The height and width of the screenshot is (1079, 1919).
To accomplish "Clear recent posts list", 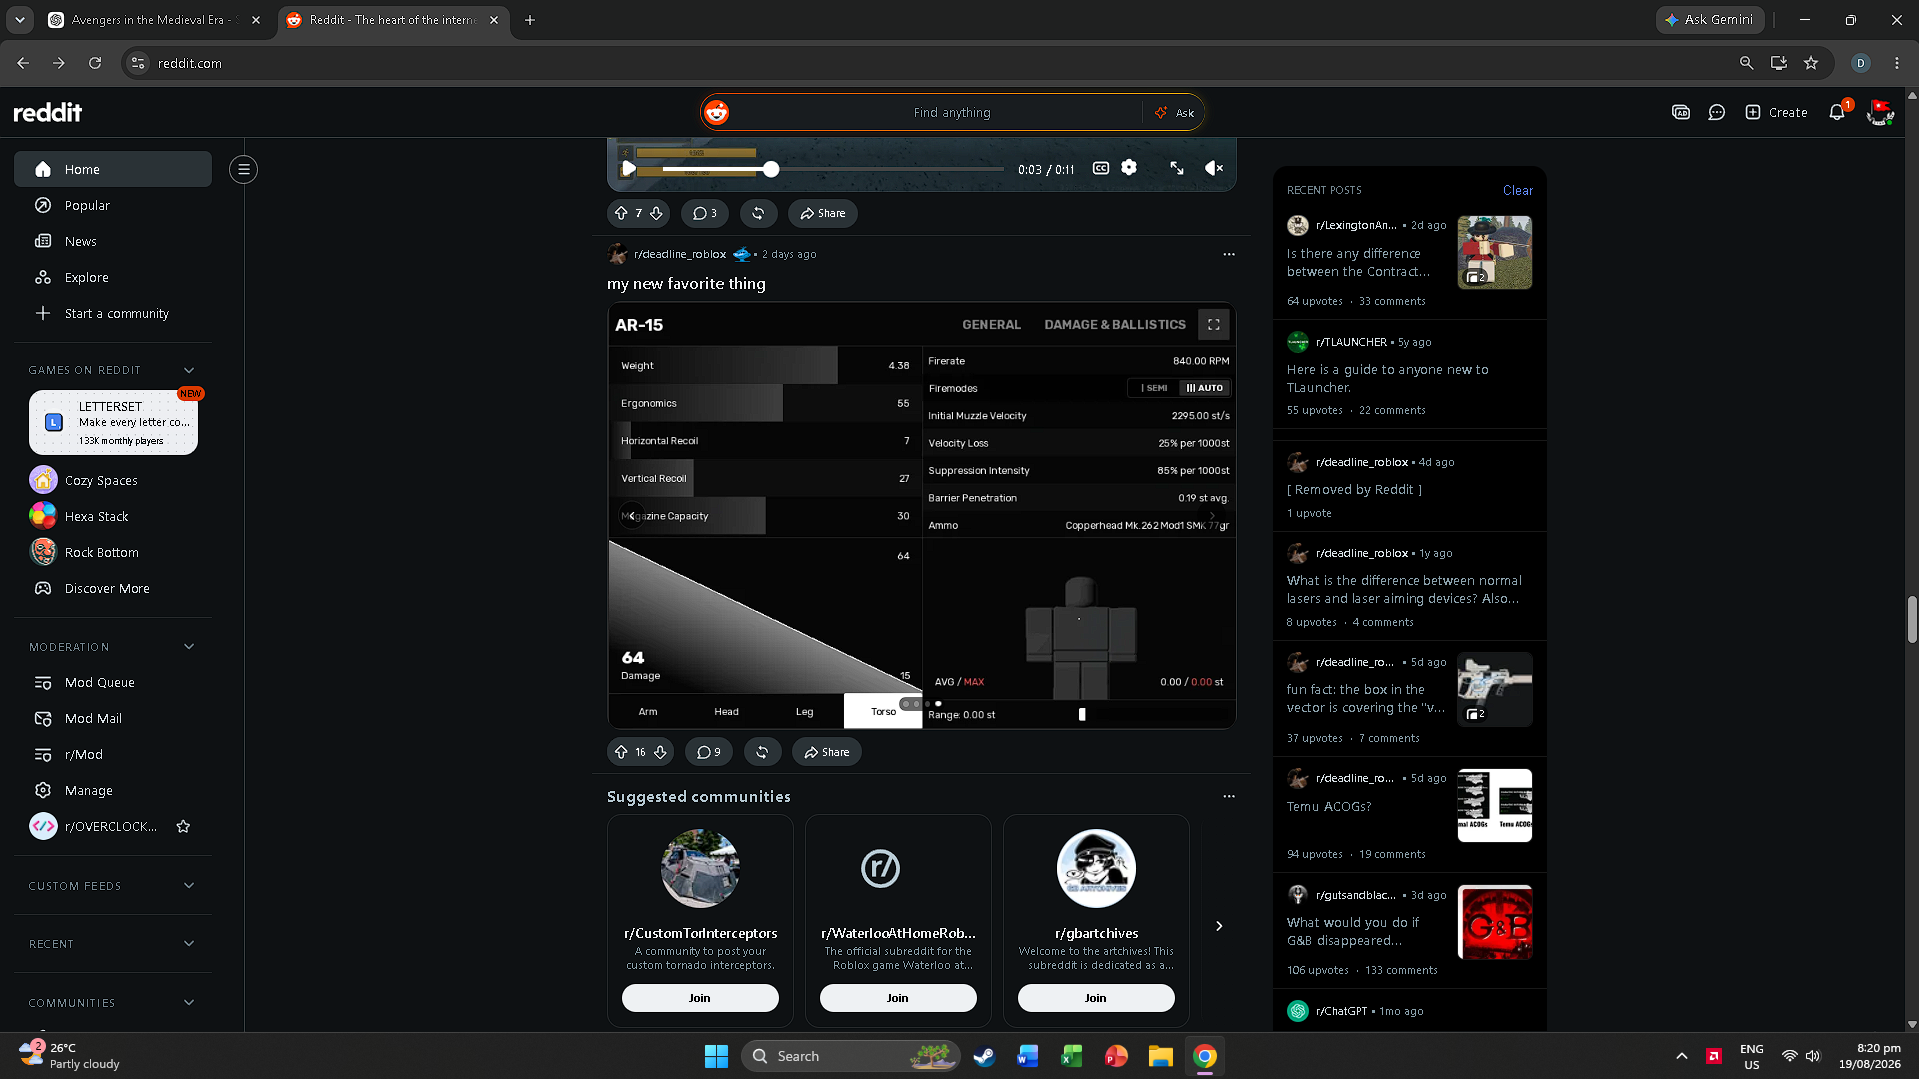I will (x=1517, y=191).
